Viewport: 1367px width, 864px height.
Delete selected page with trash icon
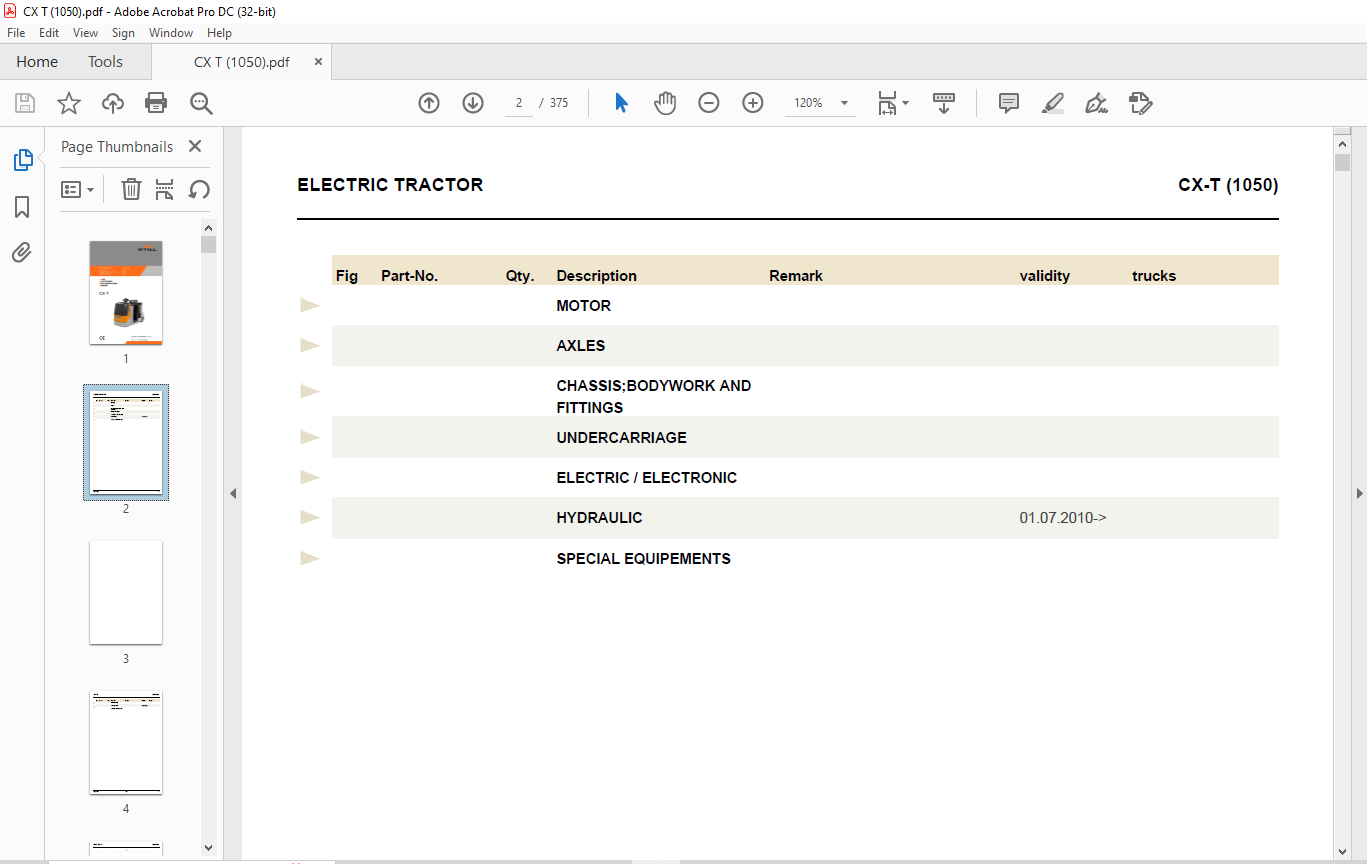(131, 189)
